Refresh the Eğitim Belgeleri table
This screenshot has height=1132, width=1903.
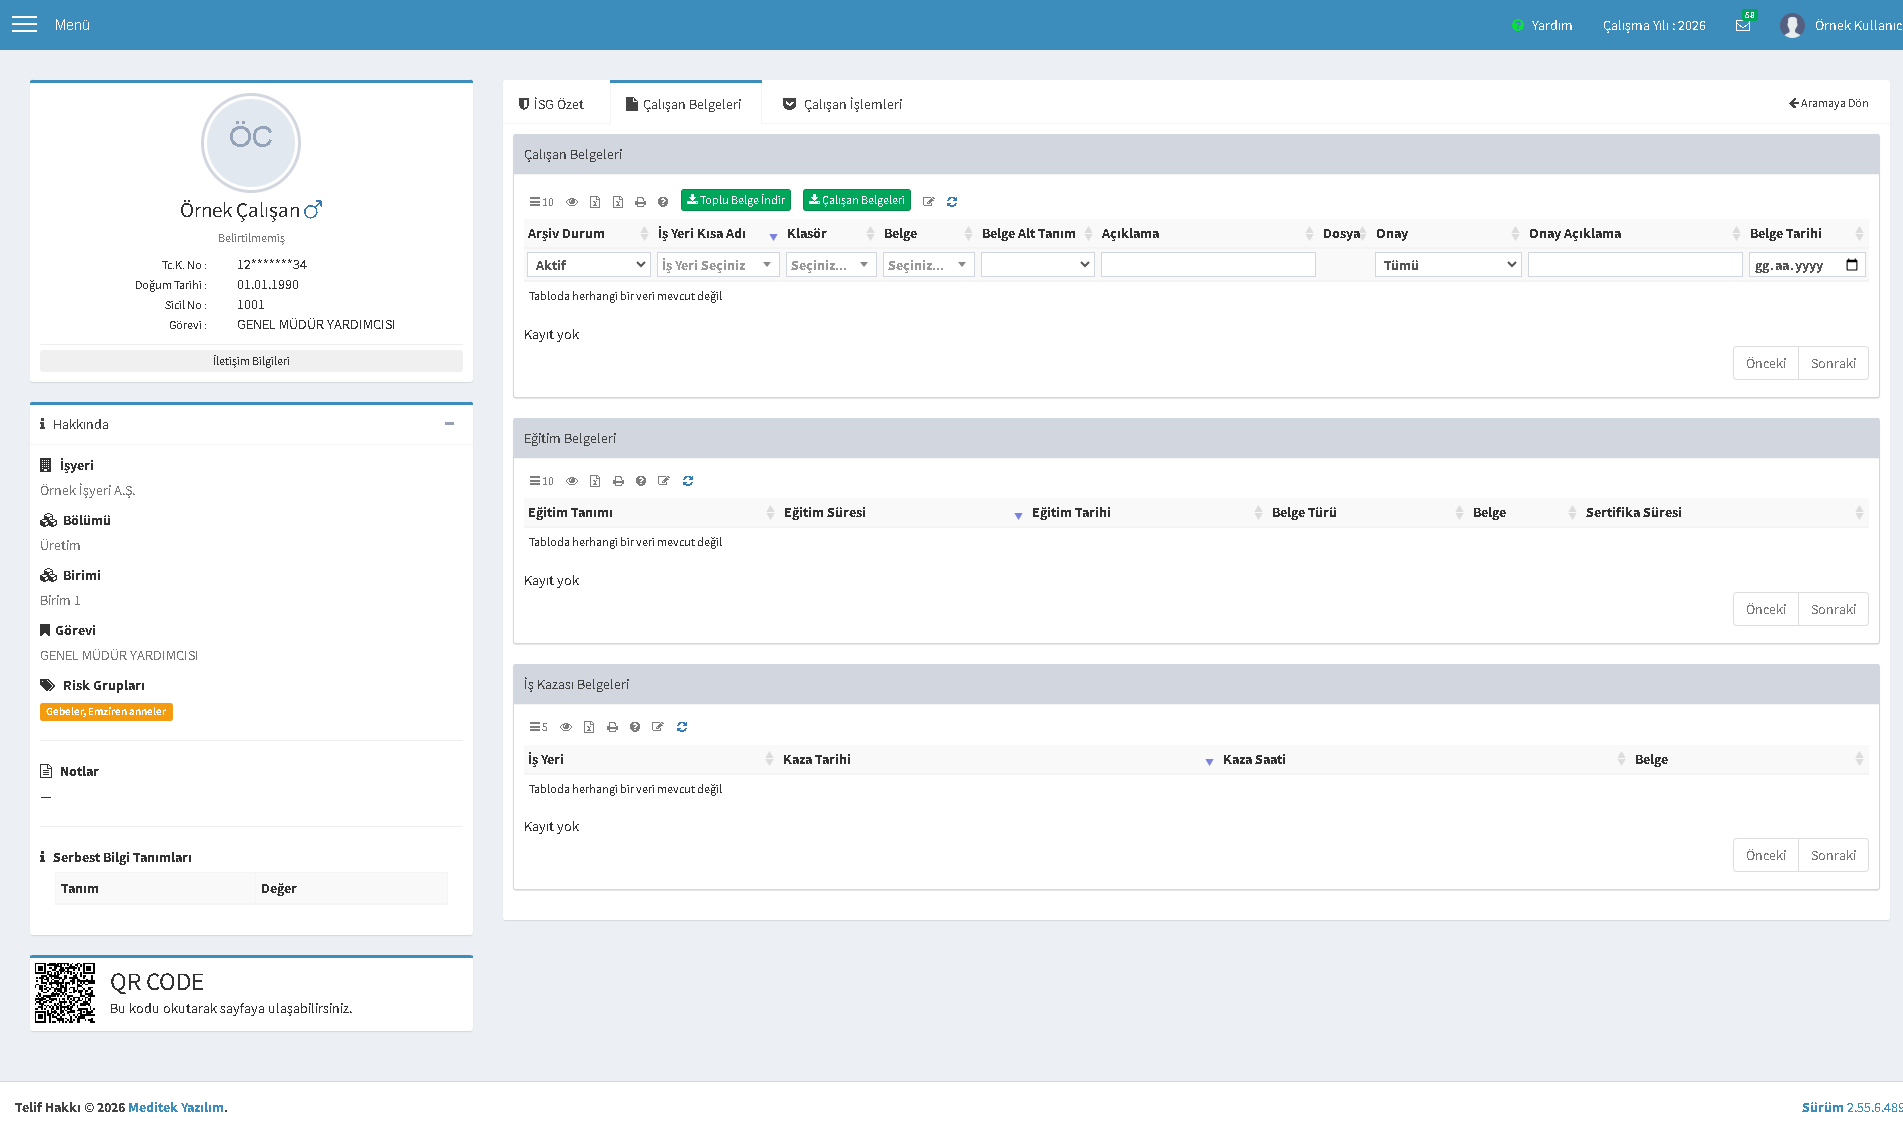coord(688,481)
